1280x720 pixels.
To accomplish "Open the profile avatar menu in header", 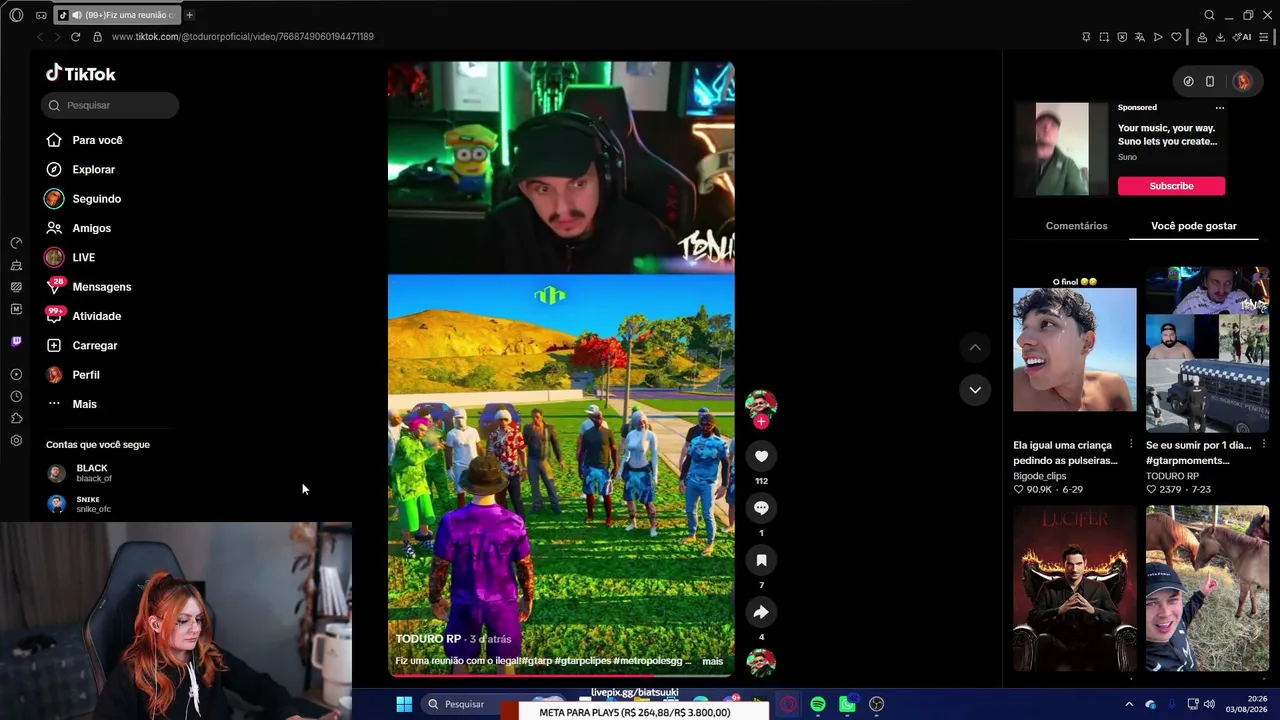I will point(1242,82).
